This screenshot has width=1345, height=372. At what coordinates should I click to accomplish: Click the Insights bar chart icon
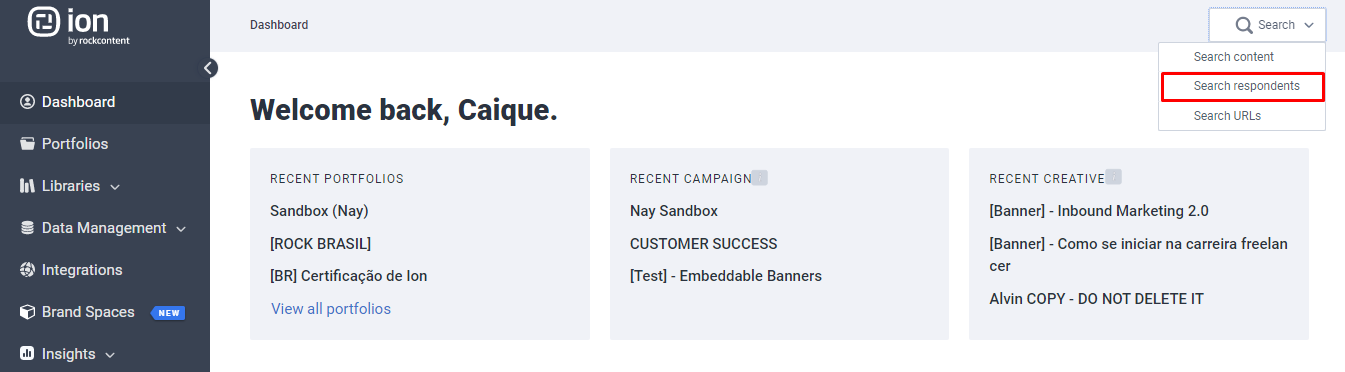point(27,354)
